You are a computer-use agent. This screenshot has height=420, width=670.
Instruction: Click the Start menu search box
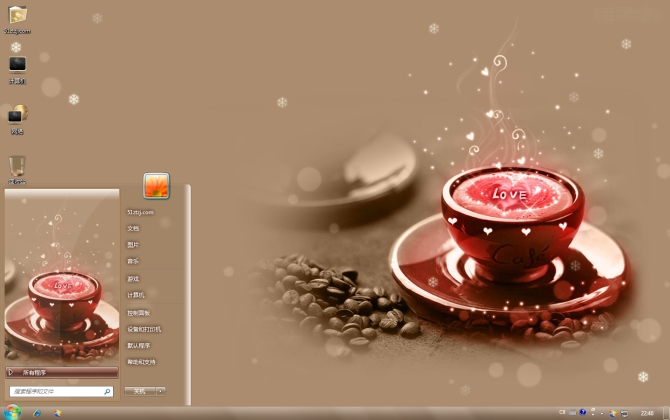tap(62, 391)
